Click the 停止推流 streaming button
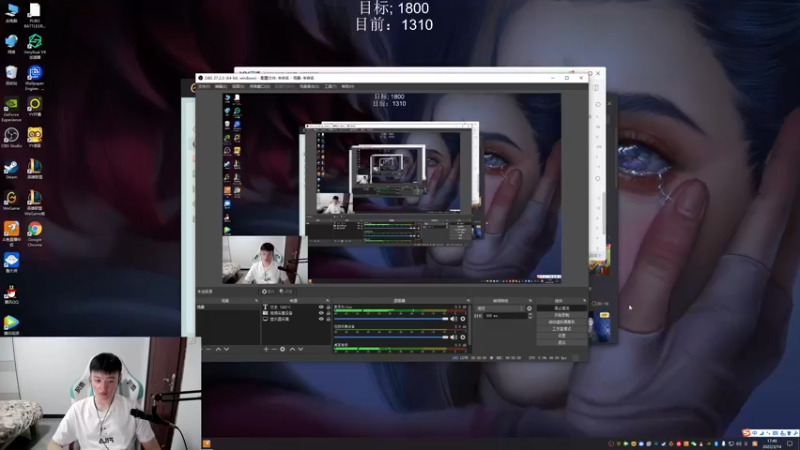Screen dimensions: 800x450 pyautogui.click(x=562, y=308)
